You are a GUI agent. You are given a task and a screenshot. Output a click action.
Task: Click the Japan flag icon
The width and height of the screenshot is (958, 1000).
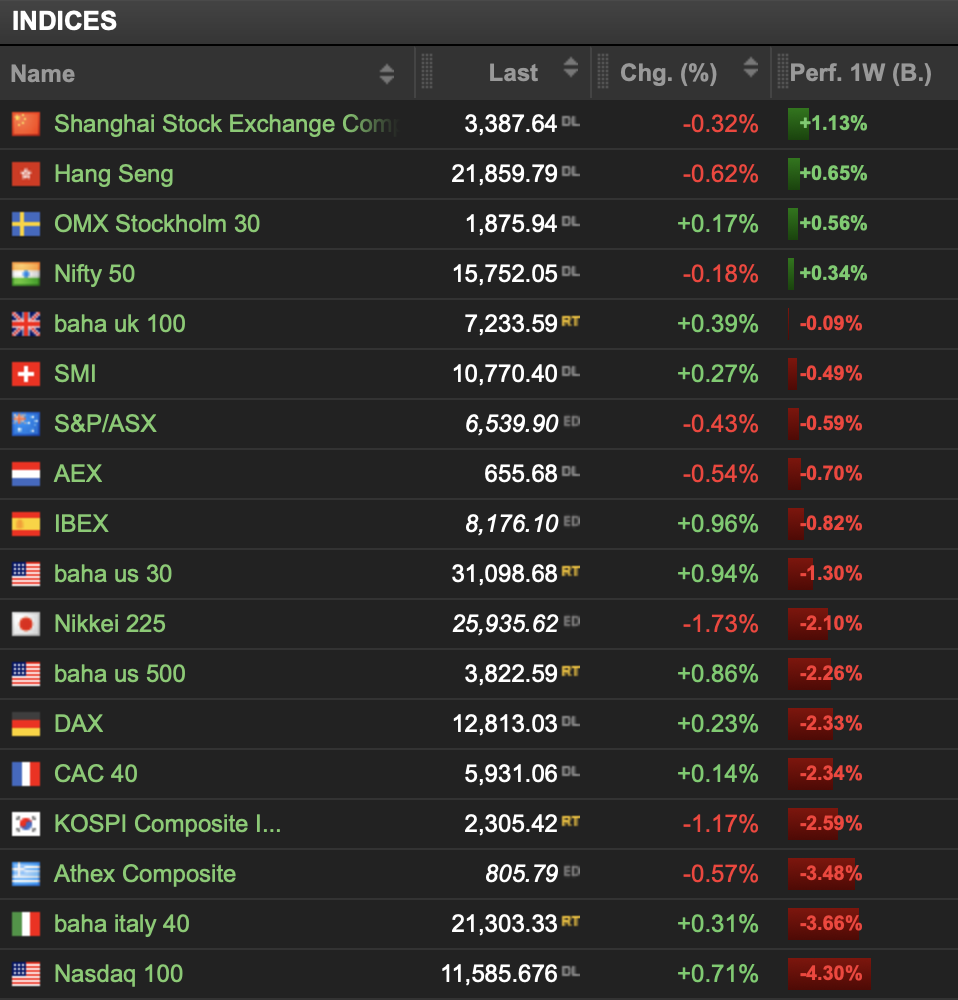coord(26,624)
